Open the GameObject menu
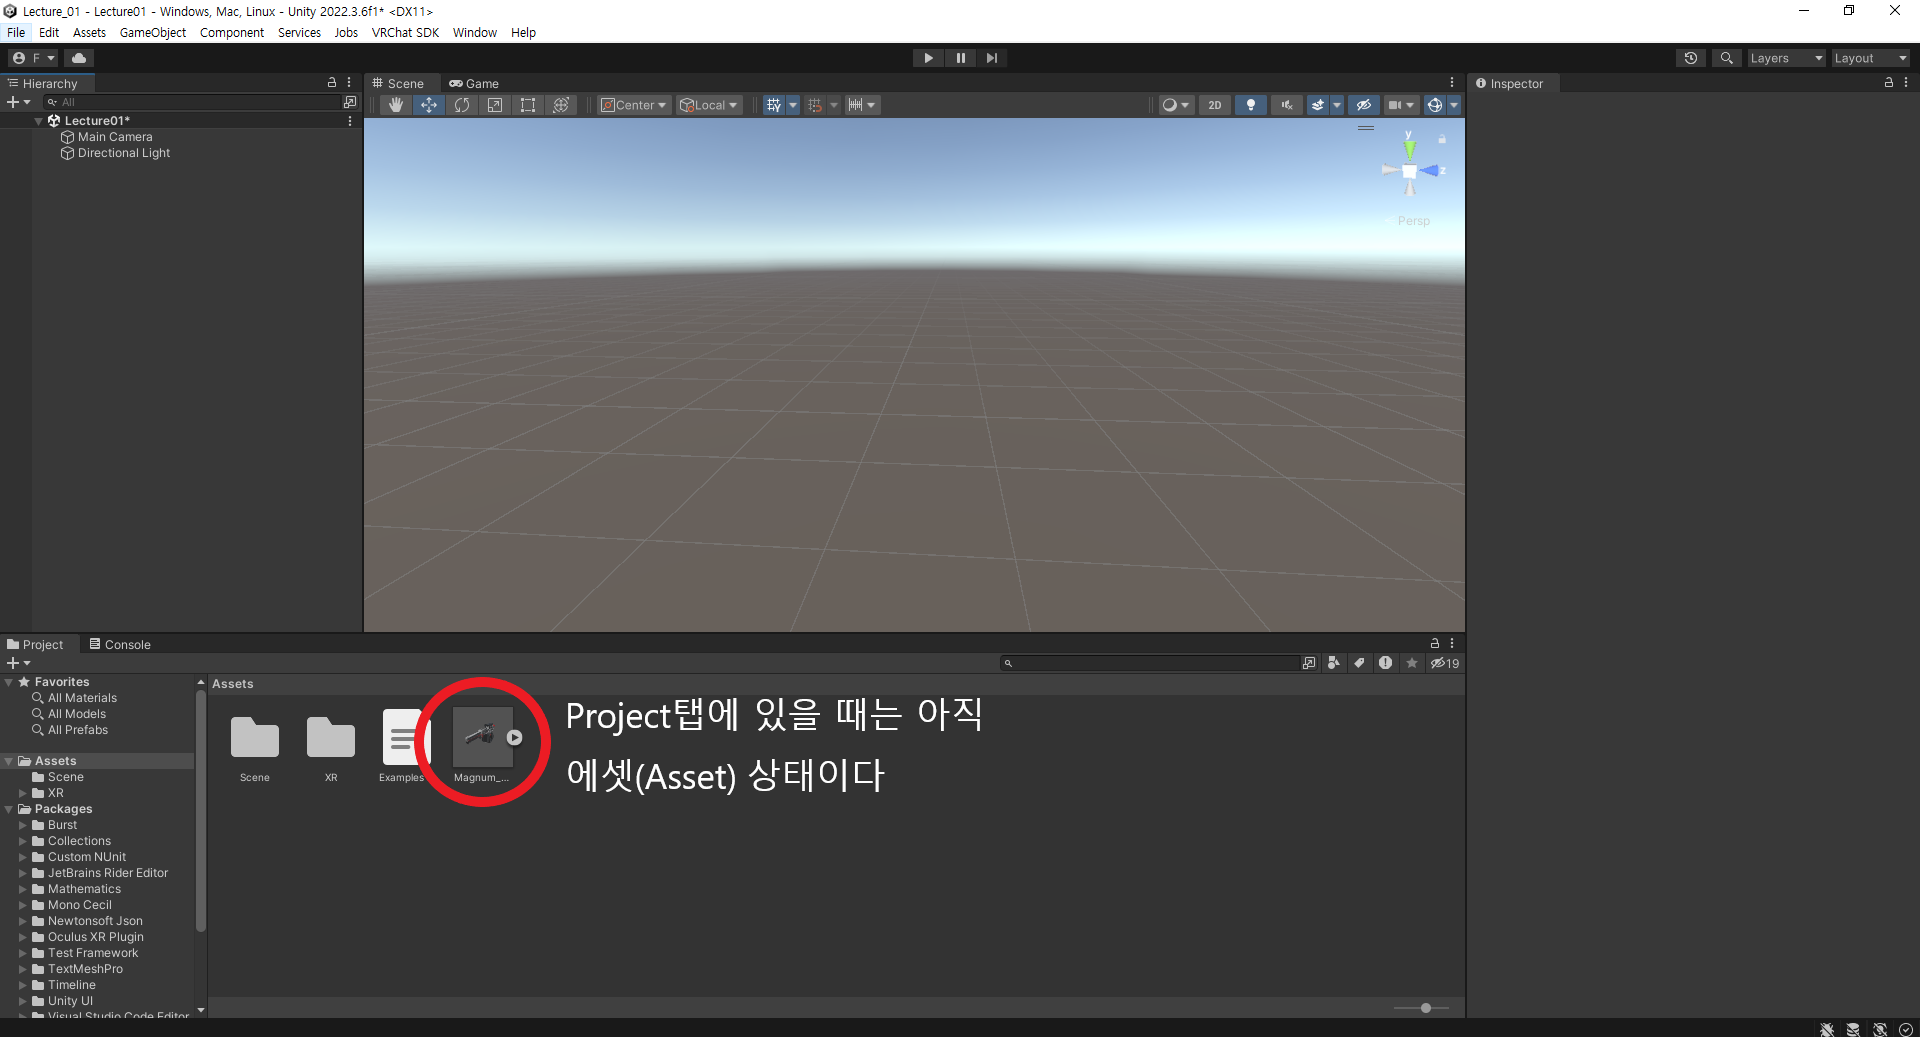Viewport: 1920px width, 1037px height. 153,32
